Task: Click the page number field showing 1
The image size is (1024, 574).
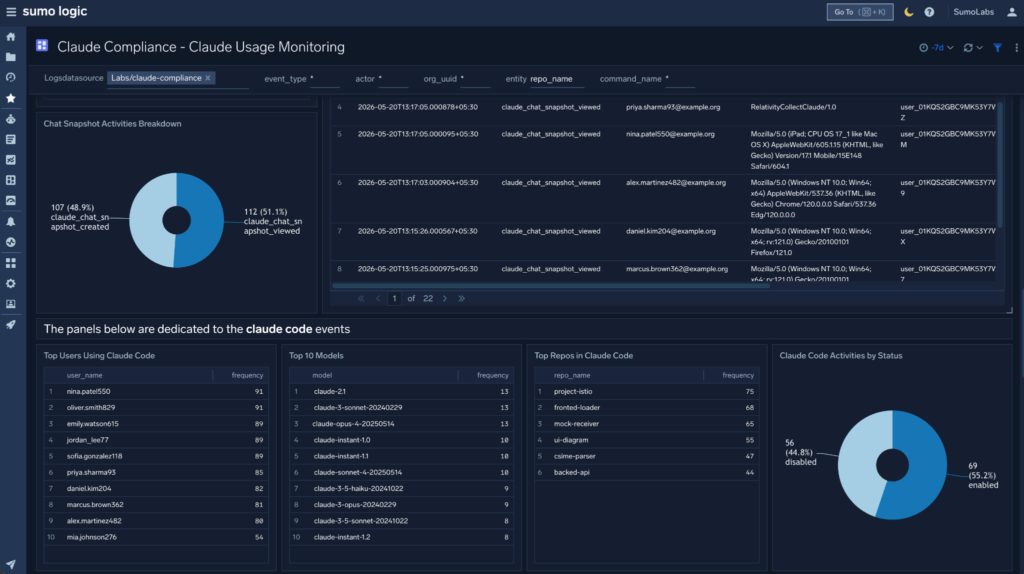Action: tap(394, 298)
